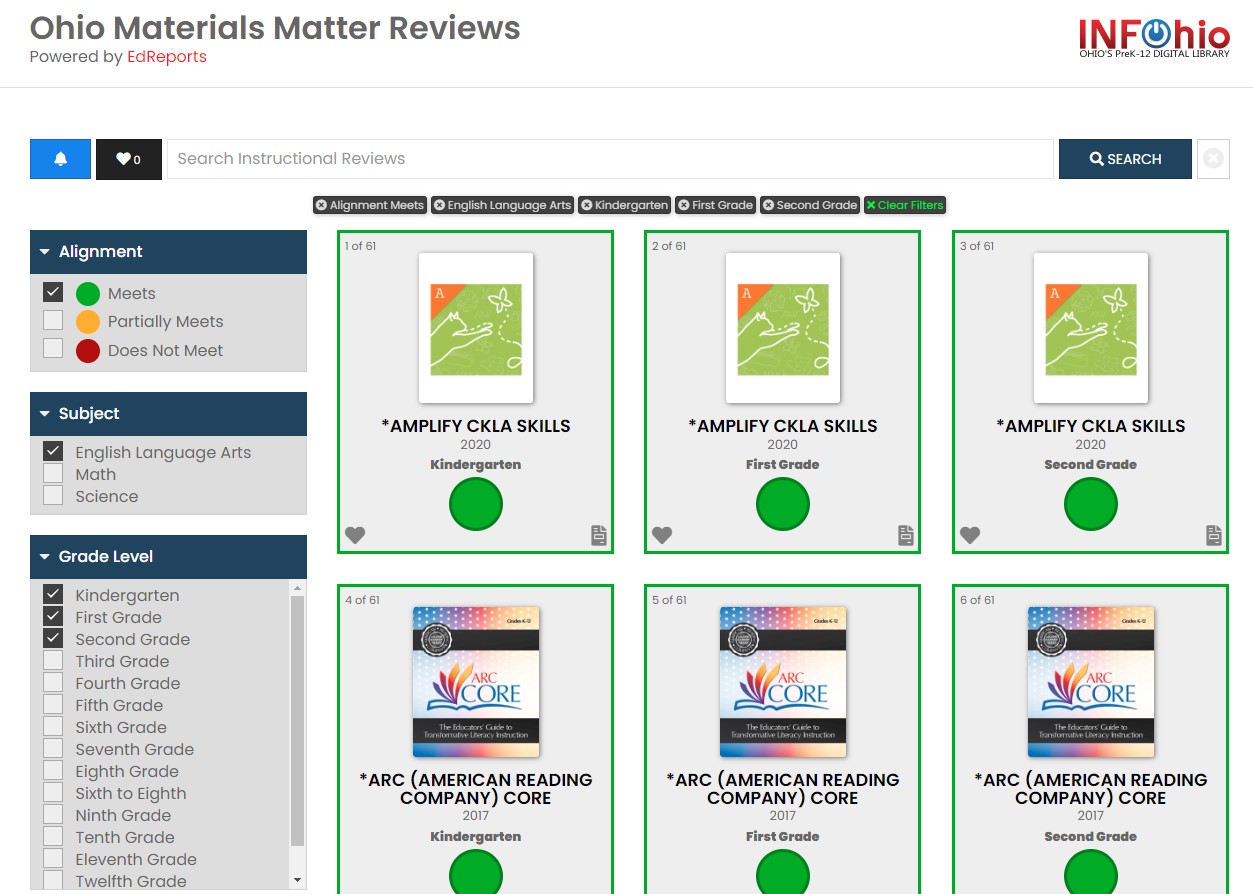
Task: Open the Amplify CKLA Skills First Grade title
Action: [783, 426]
